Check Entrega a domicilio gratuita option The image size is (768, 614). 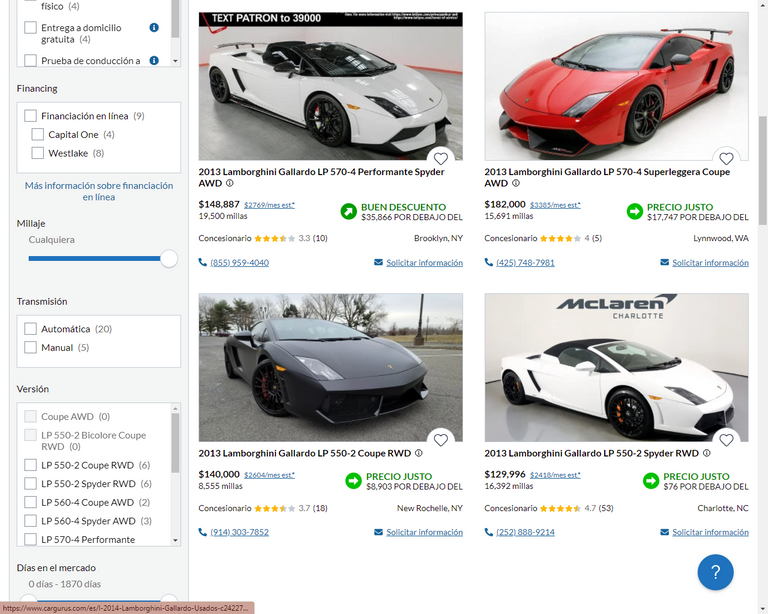click(x=30, y=27)
